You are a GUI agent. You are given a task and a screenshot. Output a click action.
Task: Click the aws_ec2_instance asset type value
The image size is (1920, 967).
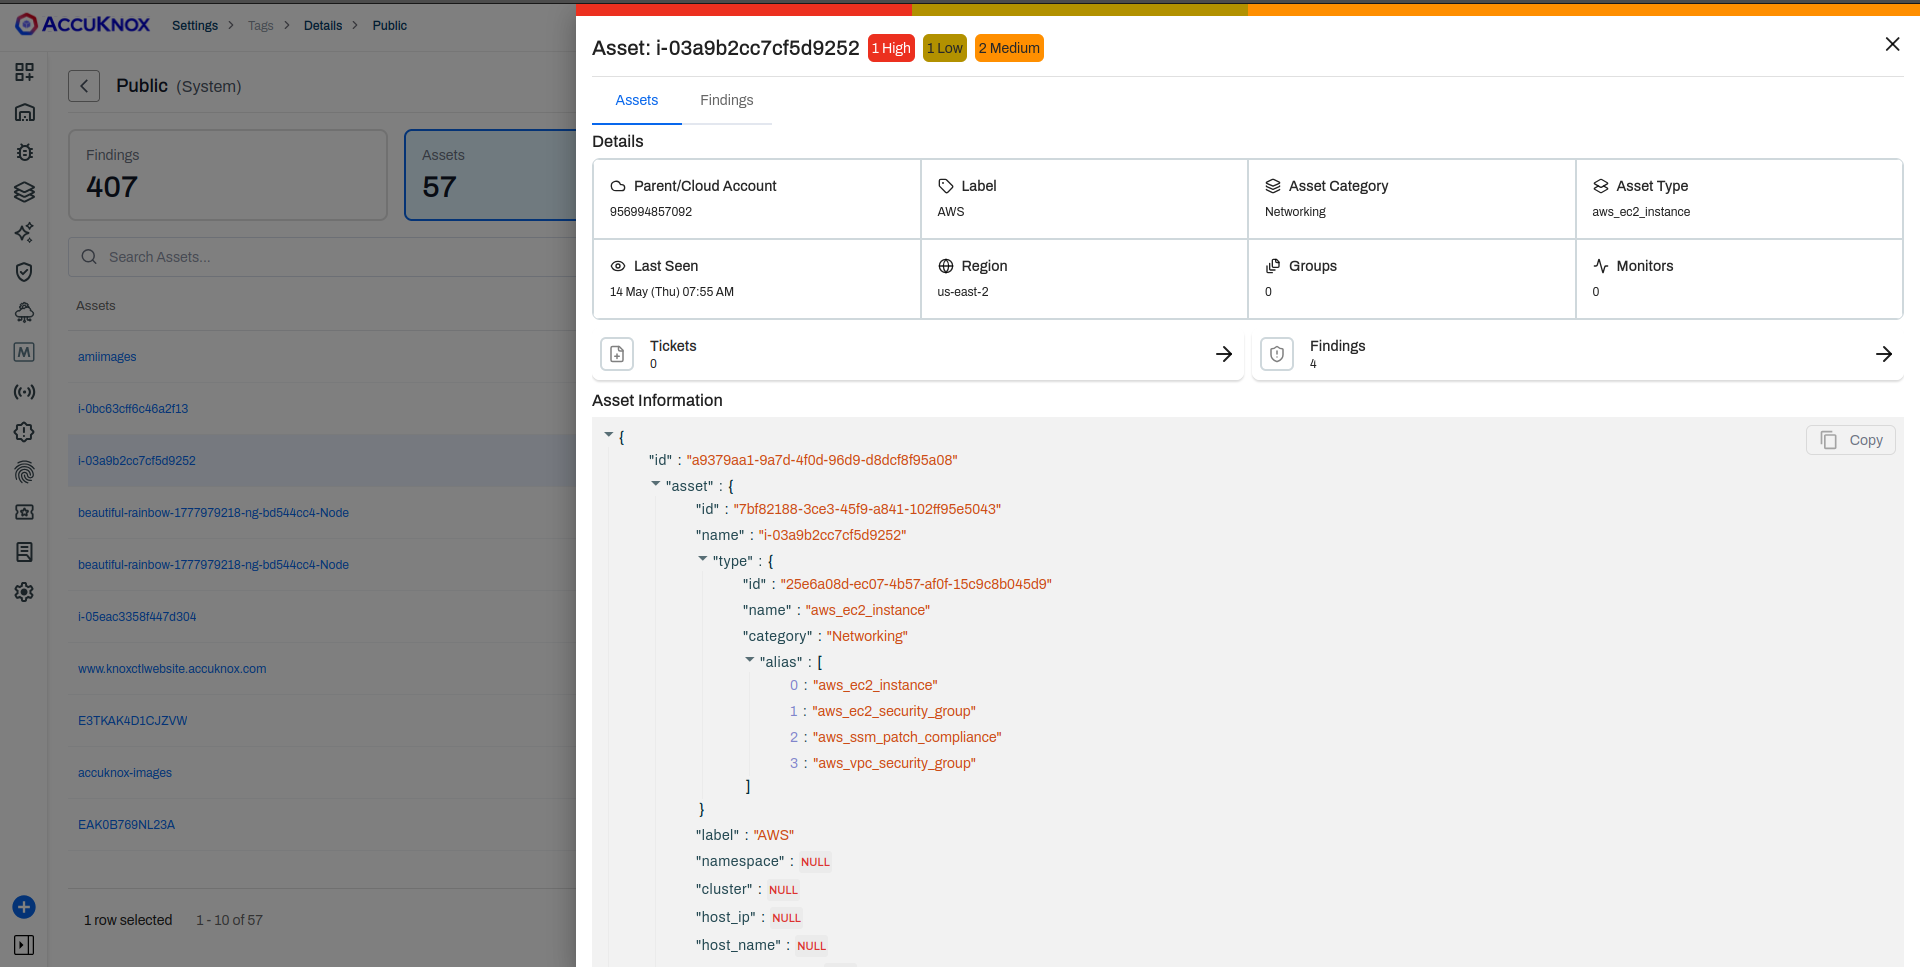1641,212
